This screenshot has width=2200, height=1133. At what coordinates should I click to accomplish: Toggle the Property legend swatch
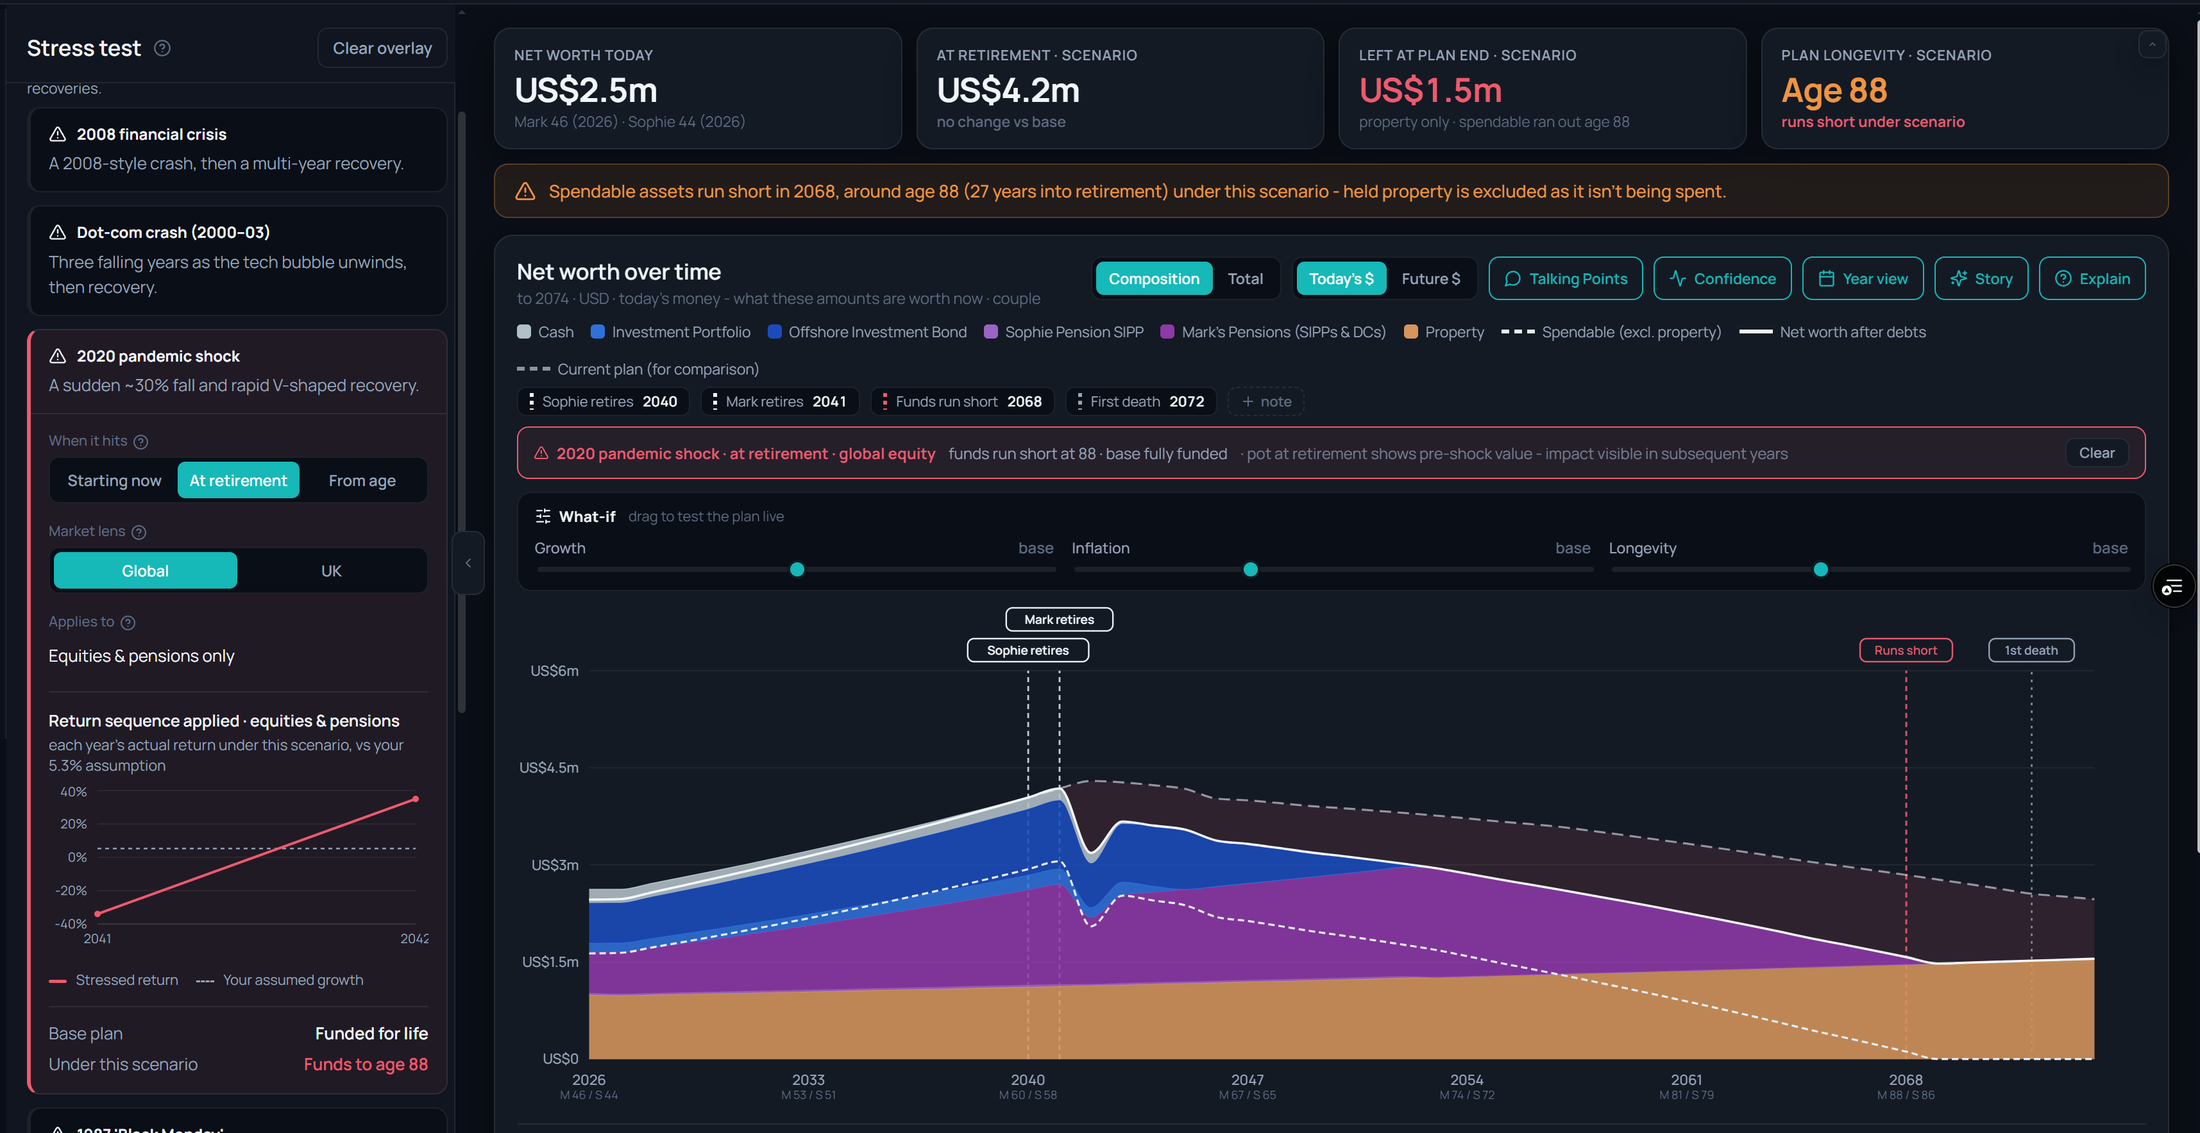pyautogui.click(x=1411, y=332)
